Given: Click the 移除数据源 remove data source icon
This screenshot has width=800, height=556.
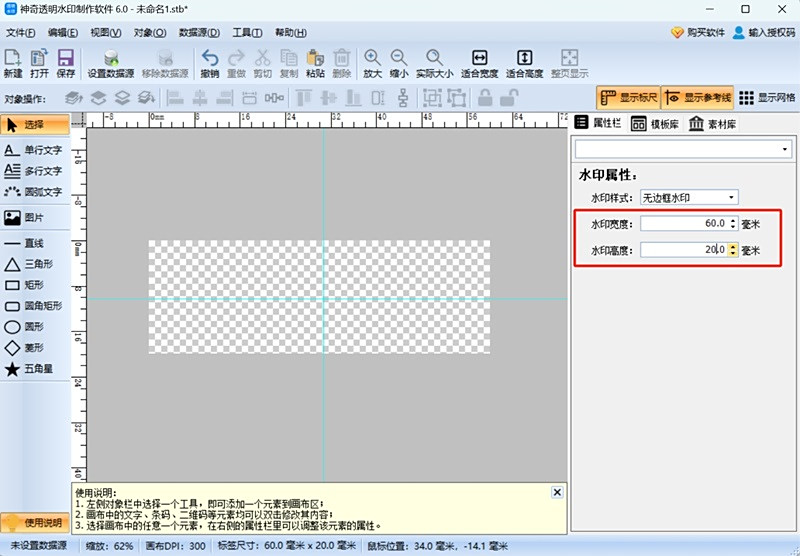Looking at the screenshot, I should [165, 63].
